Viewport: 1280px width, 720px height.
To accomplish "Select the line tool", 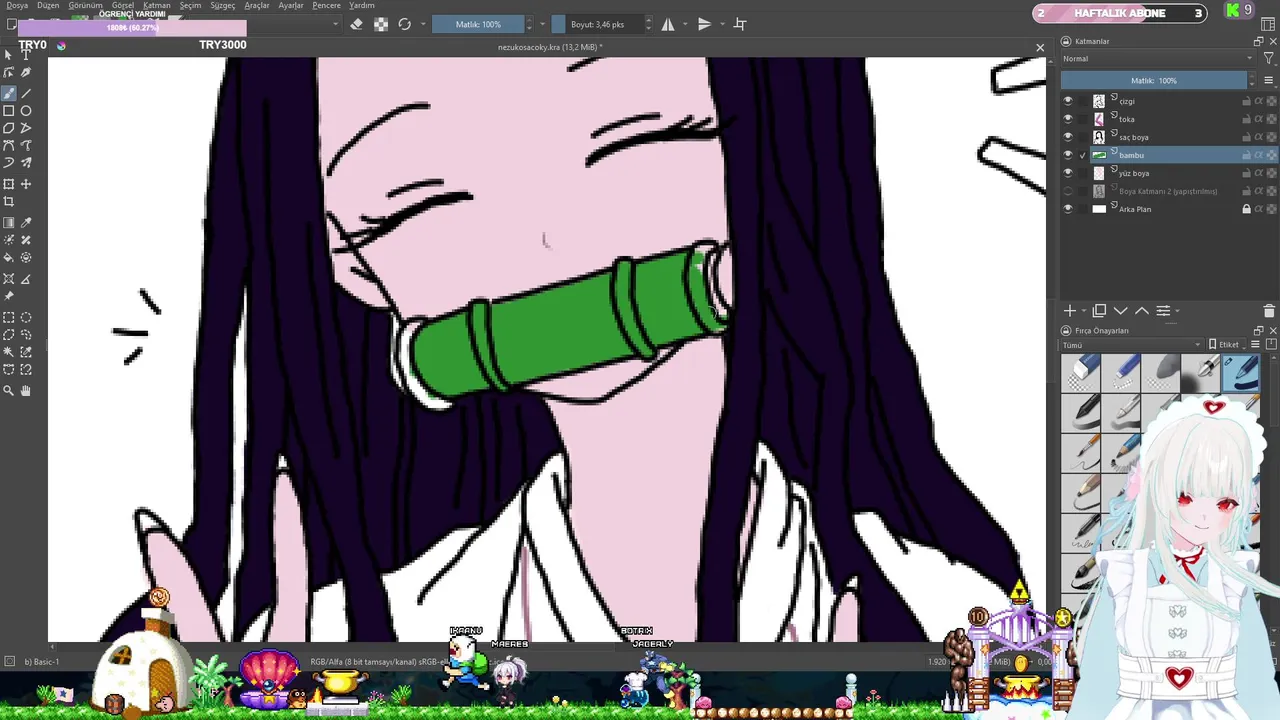I will 26,93.
